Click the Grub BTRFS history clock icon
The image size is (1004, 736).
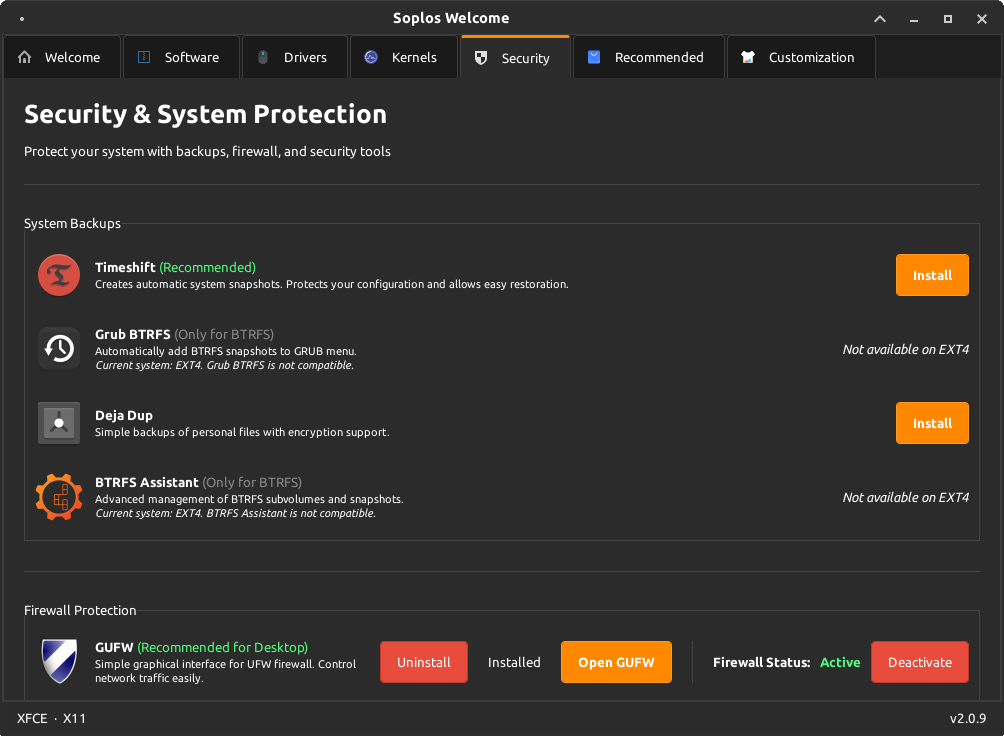tap(59, 349)
